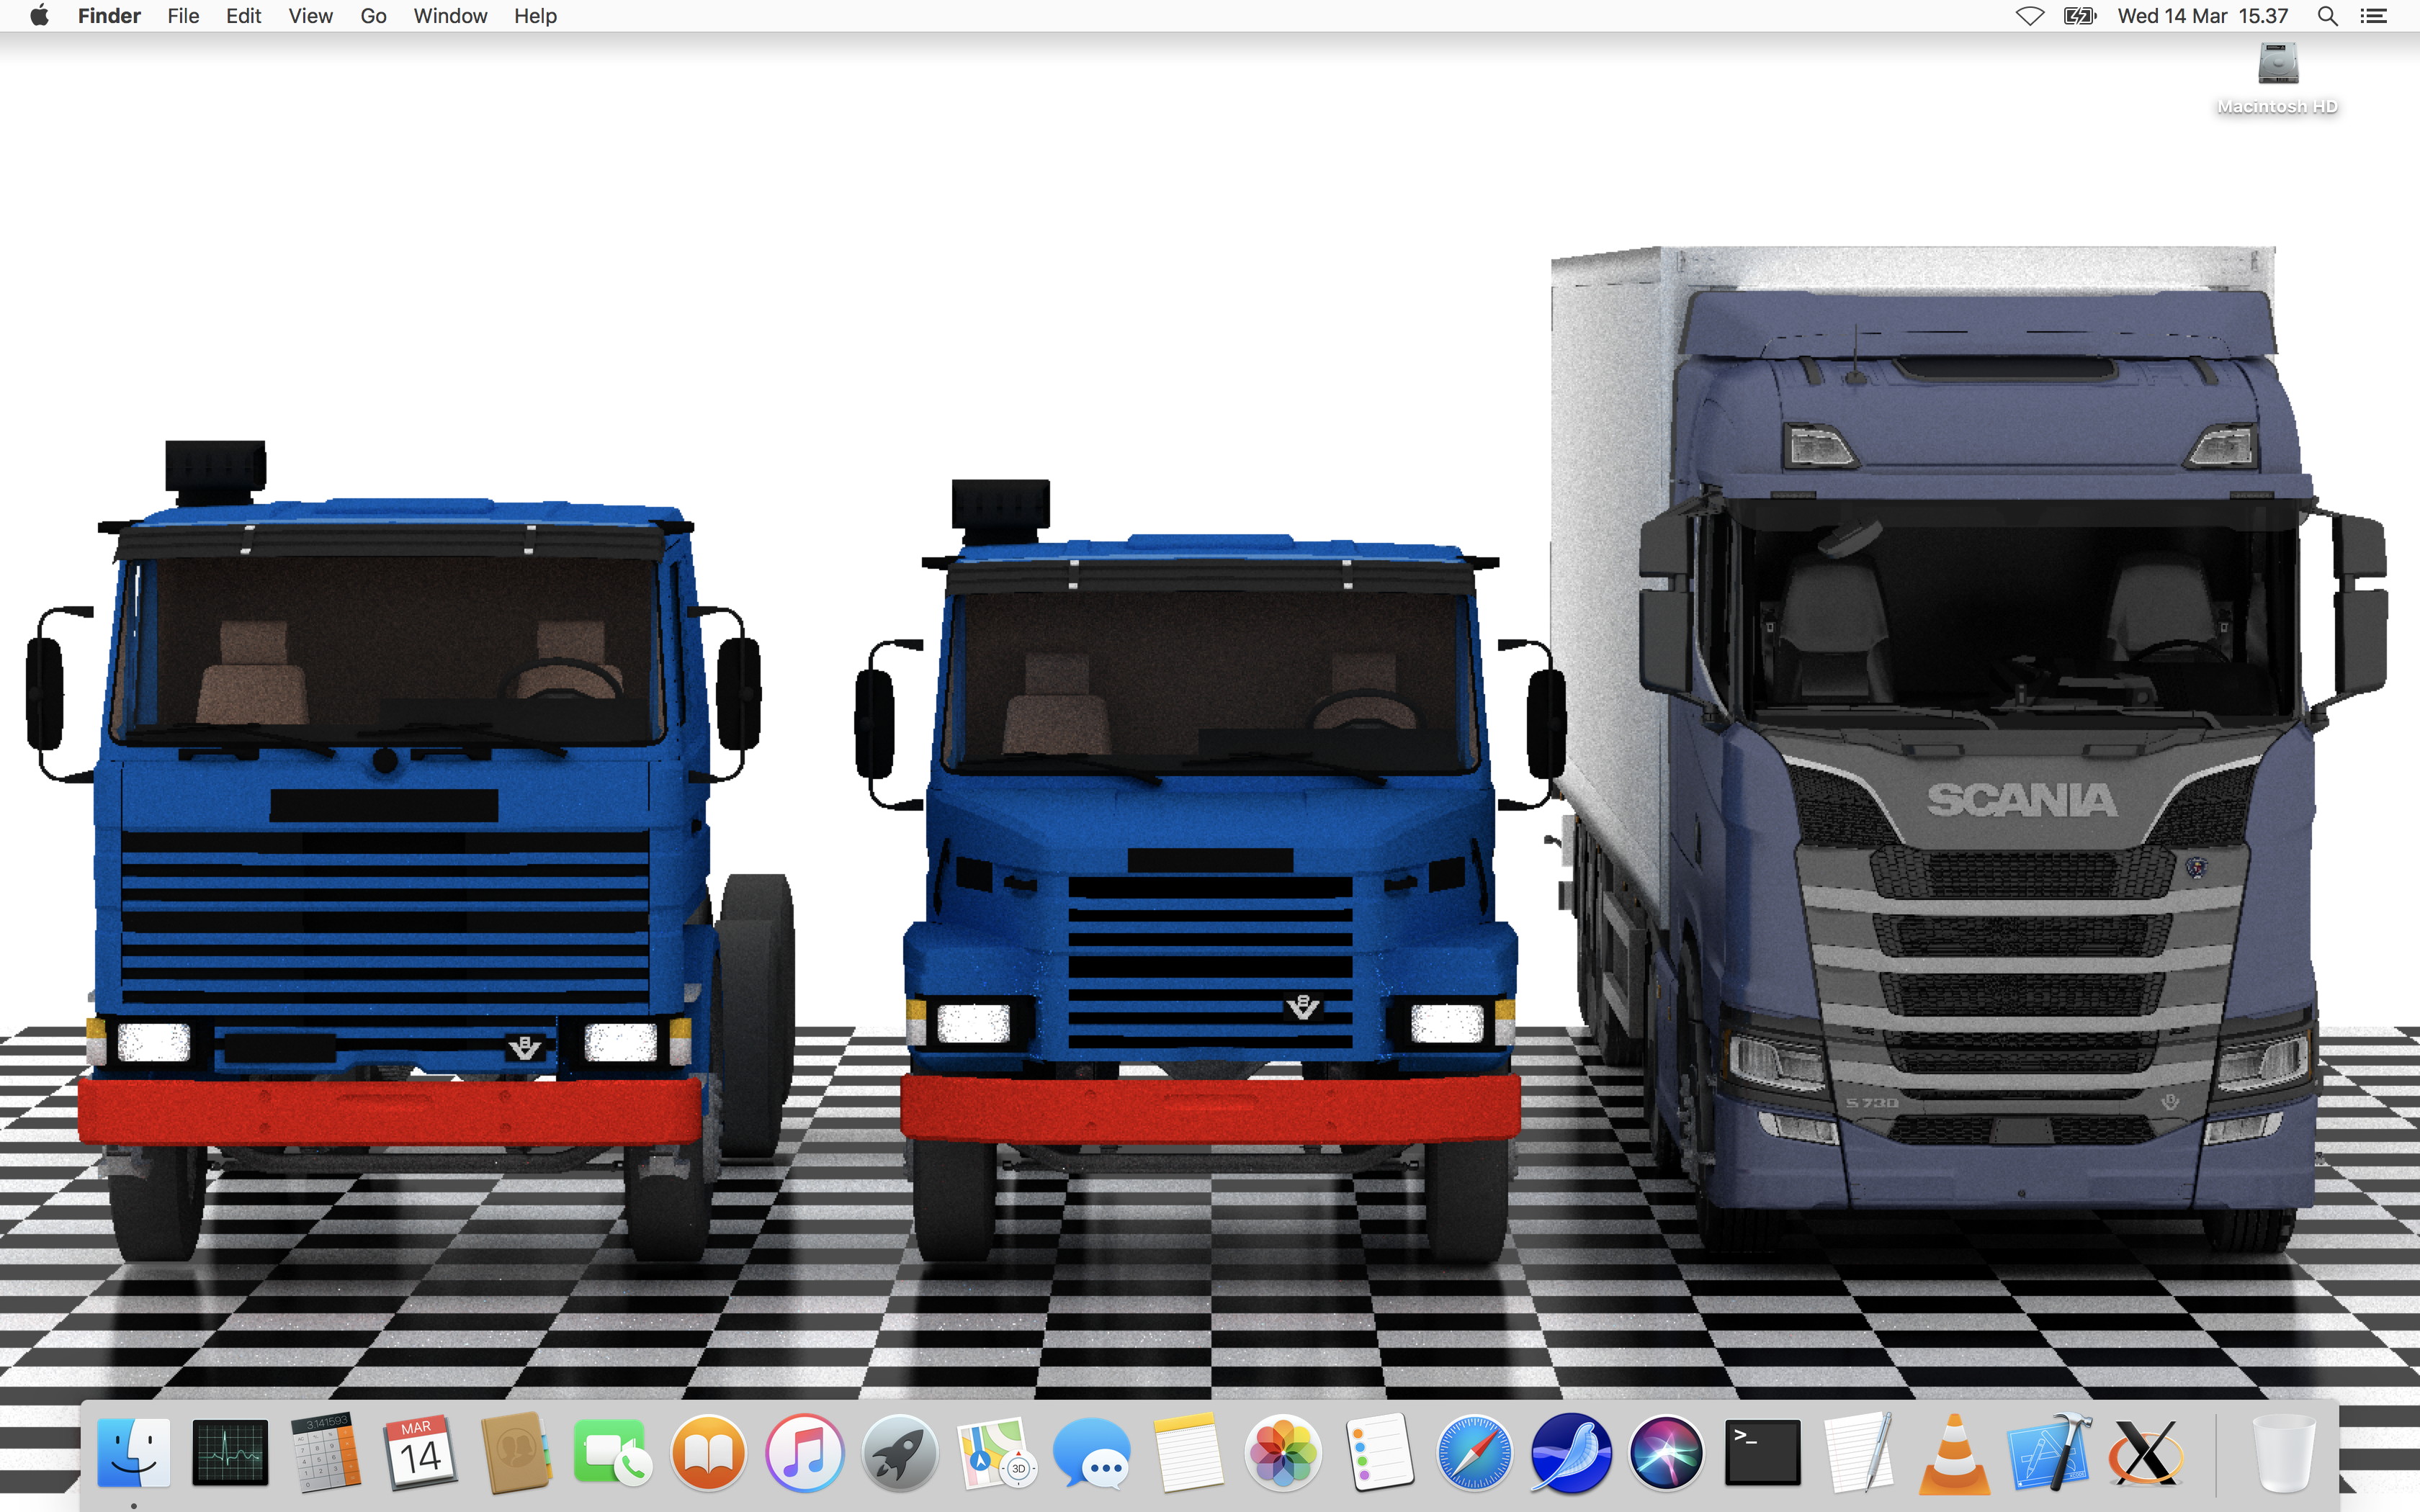Open the Window menu
2420x1512 pixels.
point(450,16)
